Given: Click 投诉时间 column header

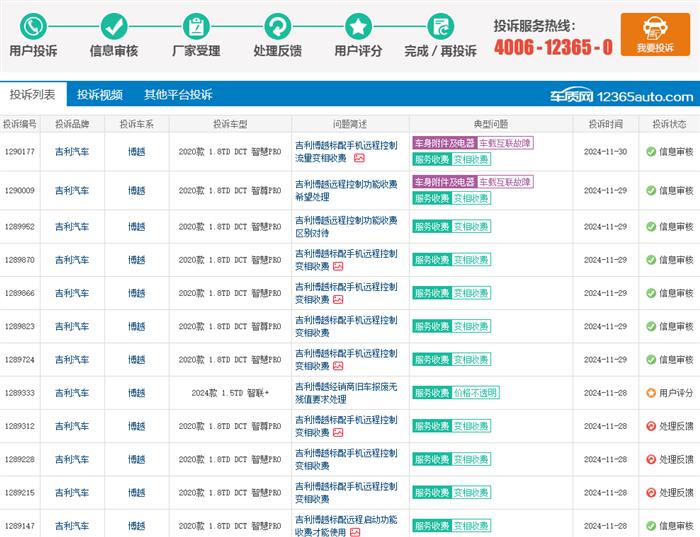Looking at the screenshot, I should click(x=605, y=124).
